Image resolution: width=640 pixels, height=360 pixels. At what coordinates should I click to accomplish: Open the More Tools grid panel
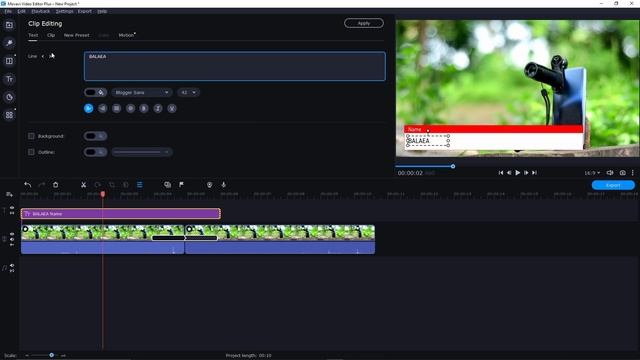(9, 115)
